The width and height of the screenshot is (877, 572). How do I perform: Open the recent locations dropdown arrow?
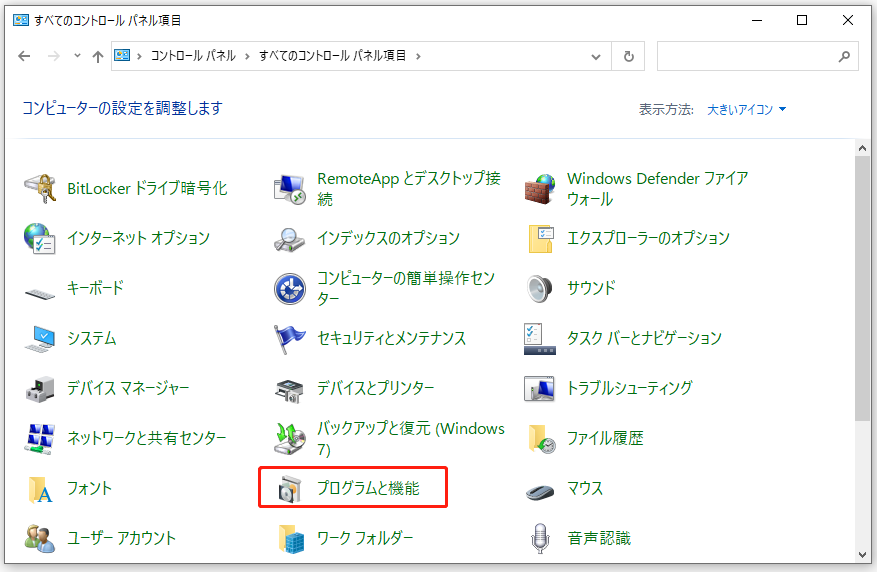coord(77,55)
